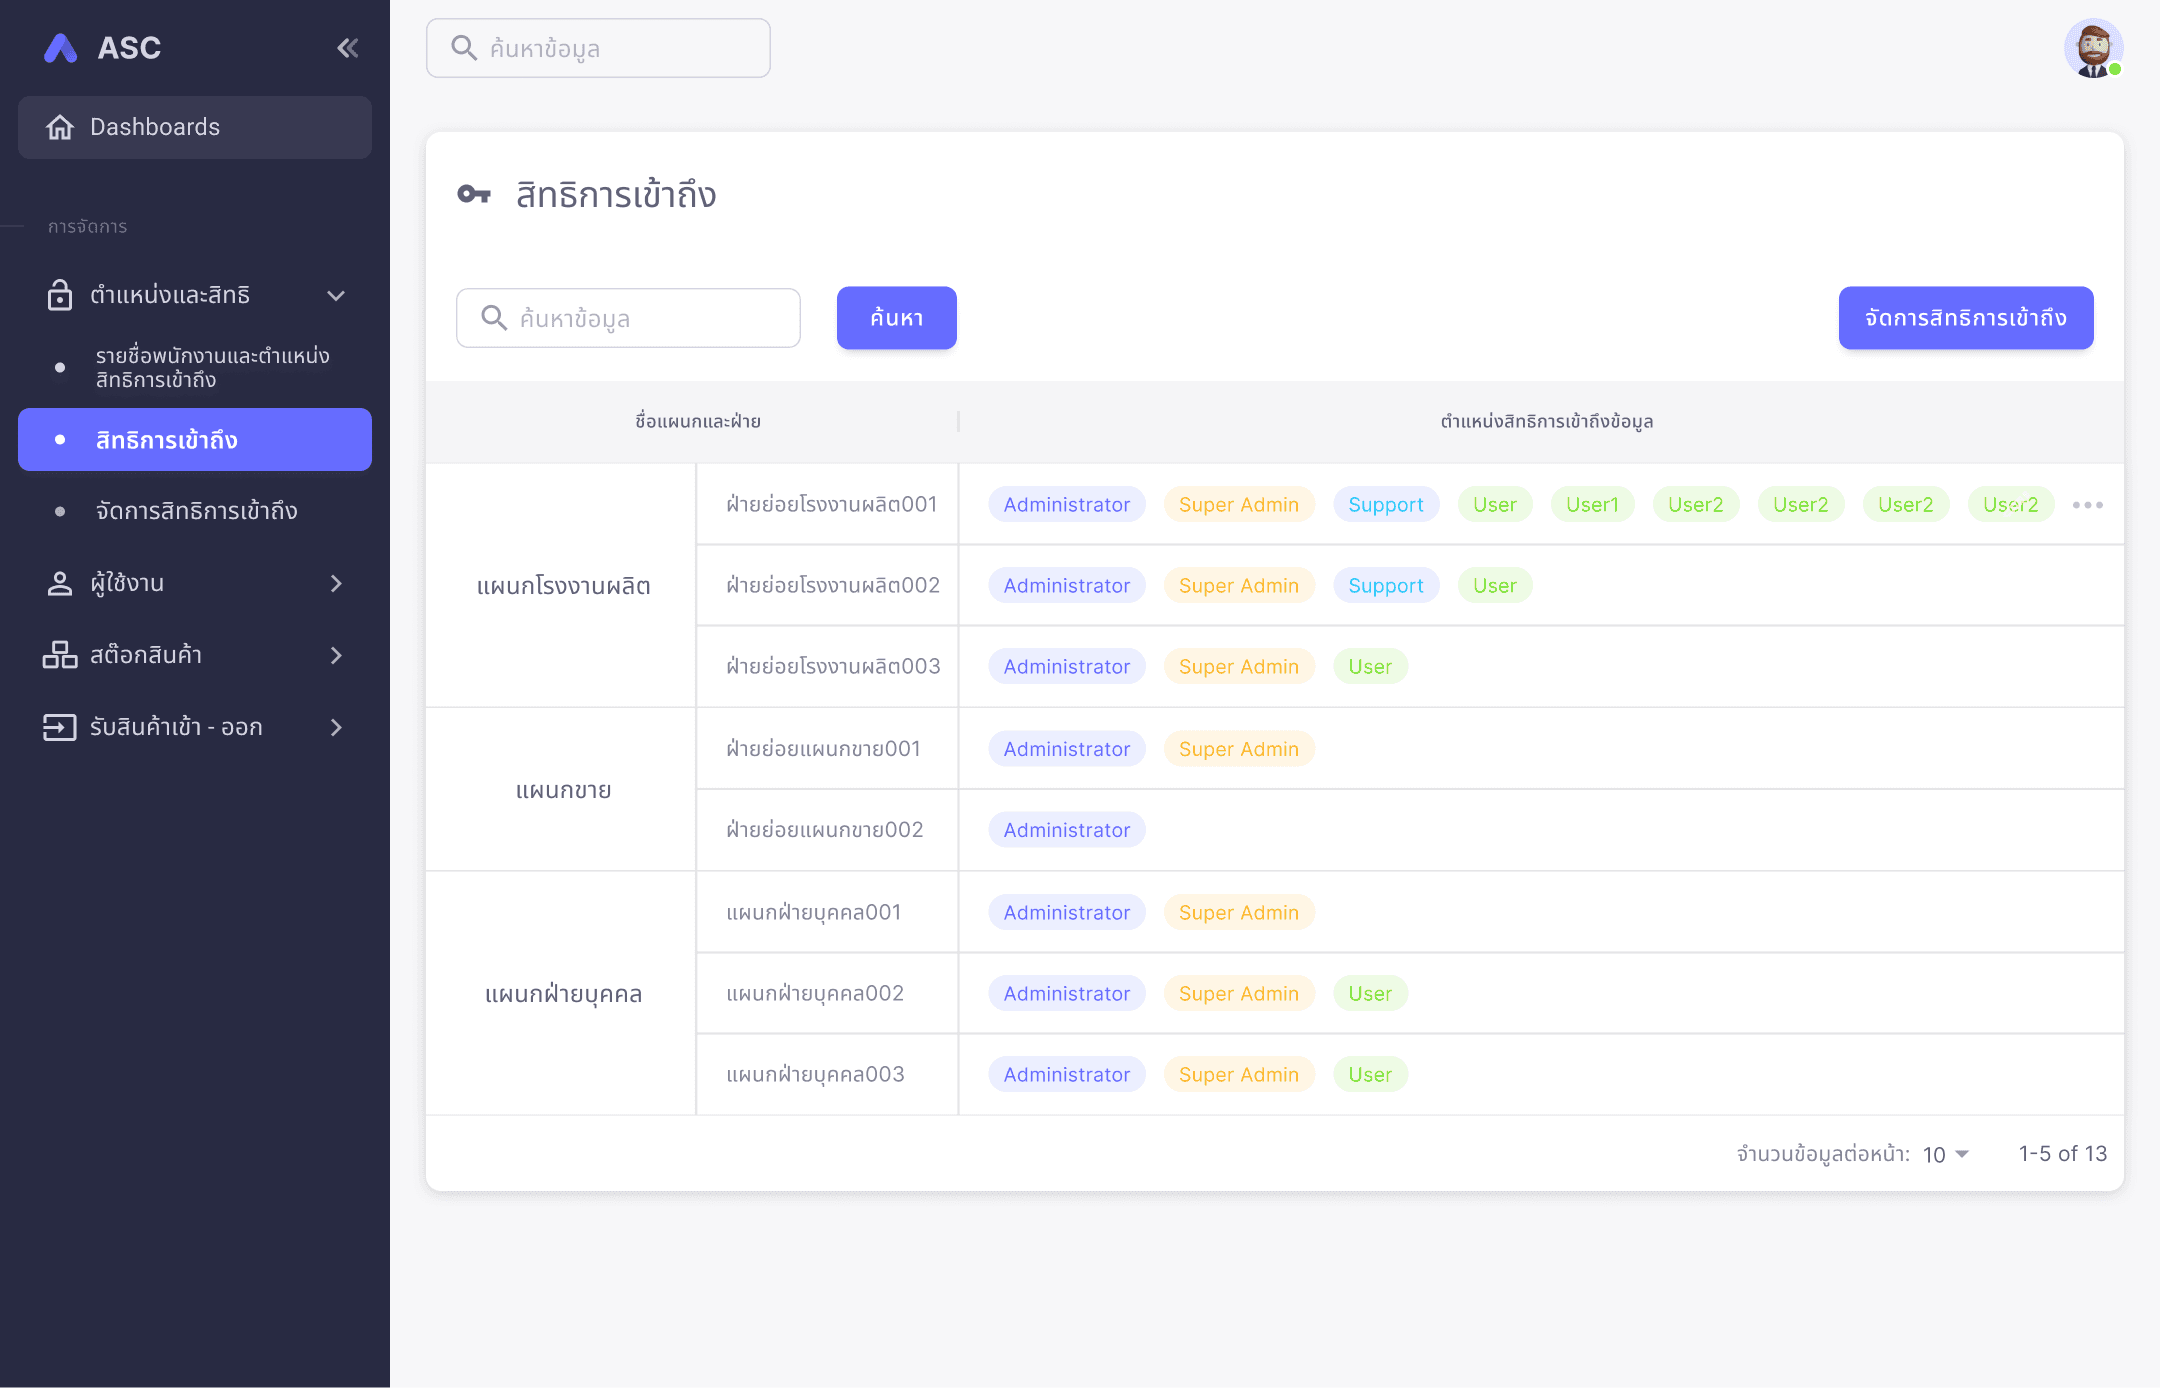This screenshot has width=2160, height=1388.
Task: Click the blue จัดการสิทธิการเข้าถึง button
Action: [1965, 318]
